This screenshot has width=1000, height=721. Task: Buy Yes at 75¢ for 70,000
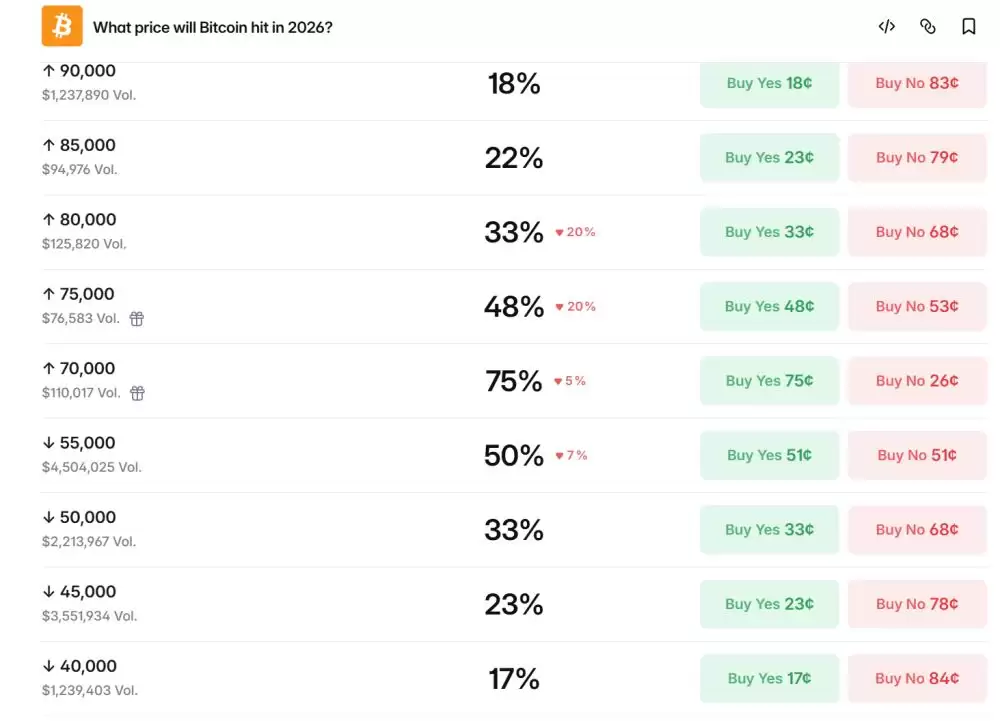[x=769, y=381]
